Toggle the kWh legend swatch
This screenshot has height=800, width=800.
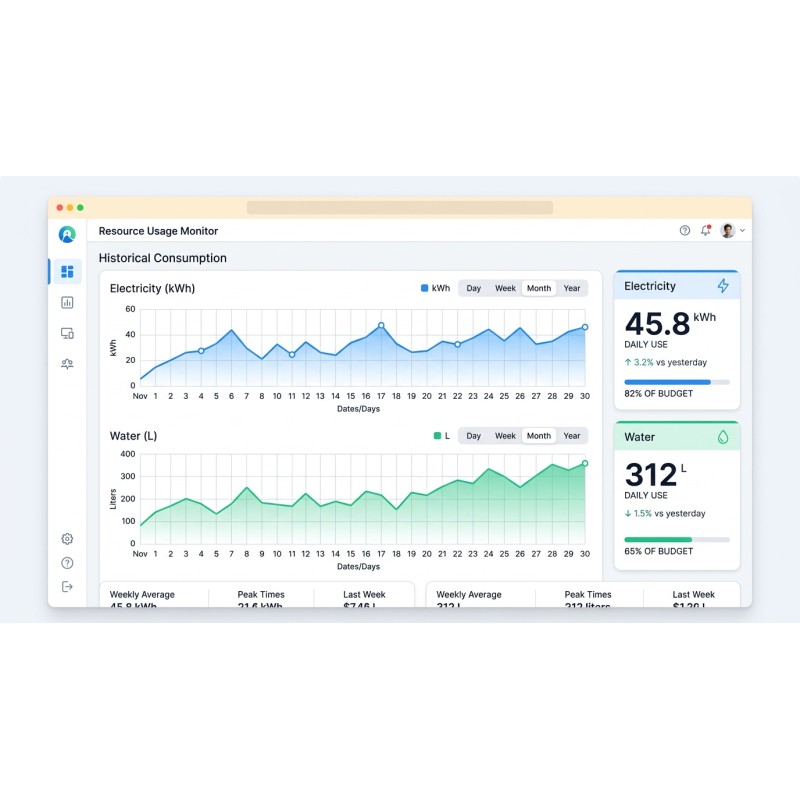click(424, 288)
